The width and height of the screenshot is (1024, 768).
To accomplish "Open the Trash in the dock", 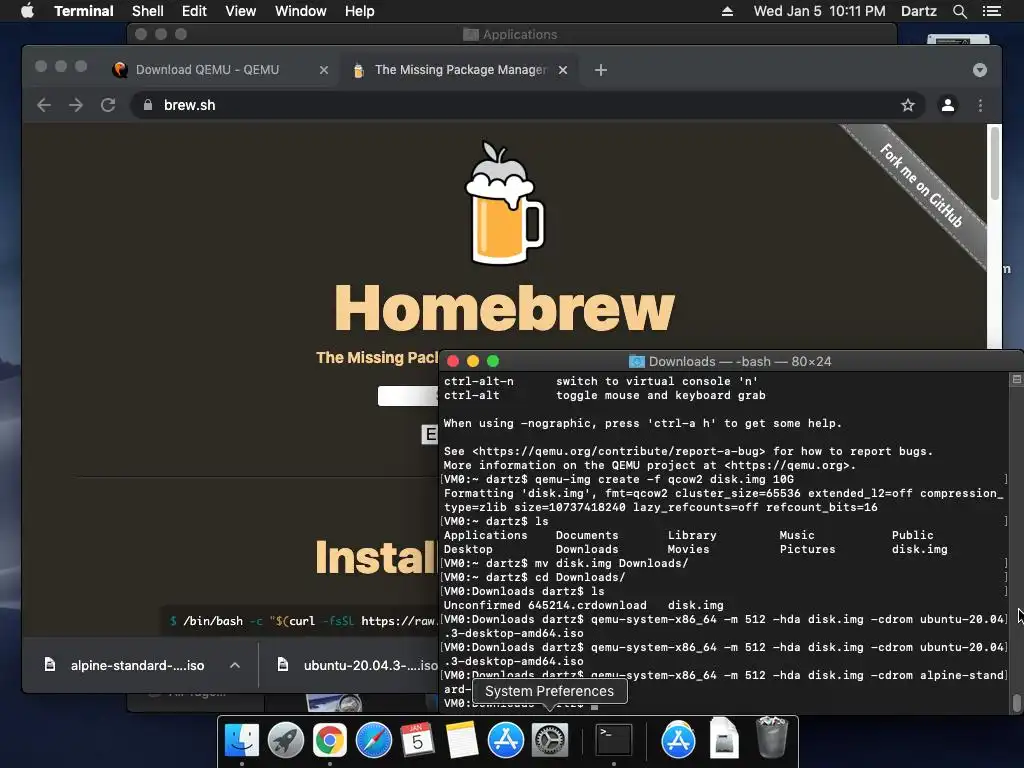I will pyautogui.click(x=771, y=738).
